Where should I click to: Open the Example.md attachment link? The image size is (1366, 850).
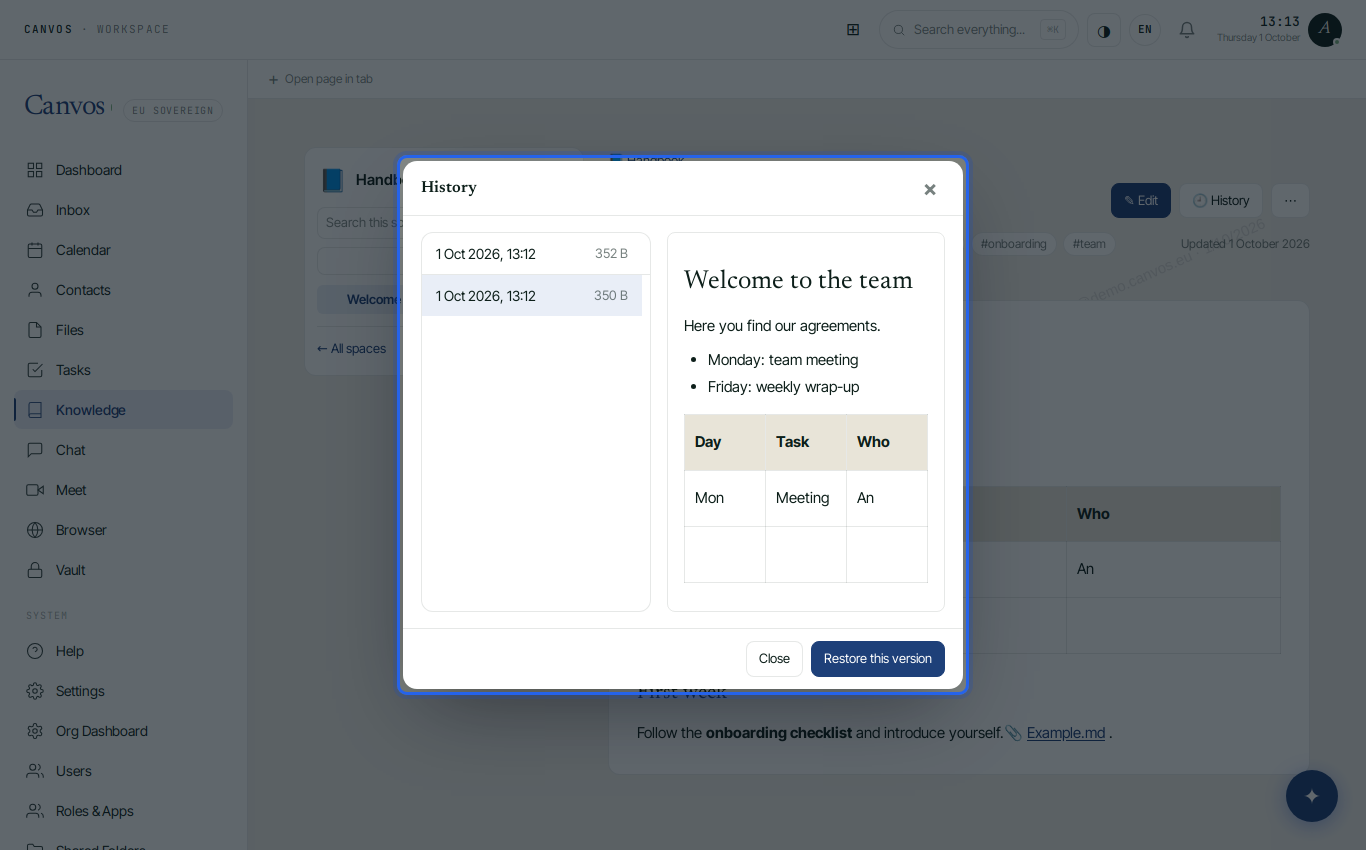1066,733
